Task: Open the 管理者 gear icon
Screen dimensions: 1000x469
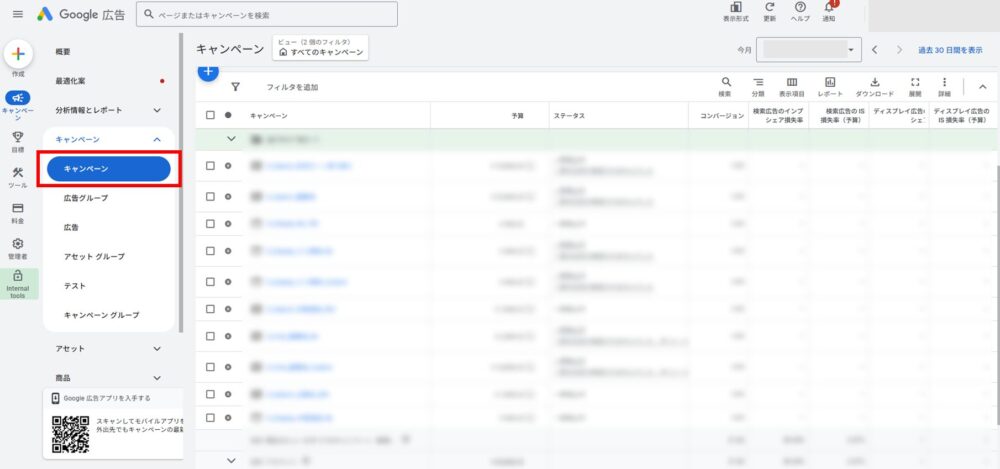Action: tap(18, 244)
